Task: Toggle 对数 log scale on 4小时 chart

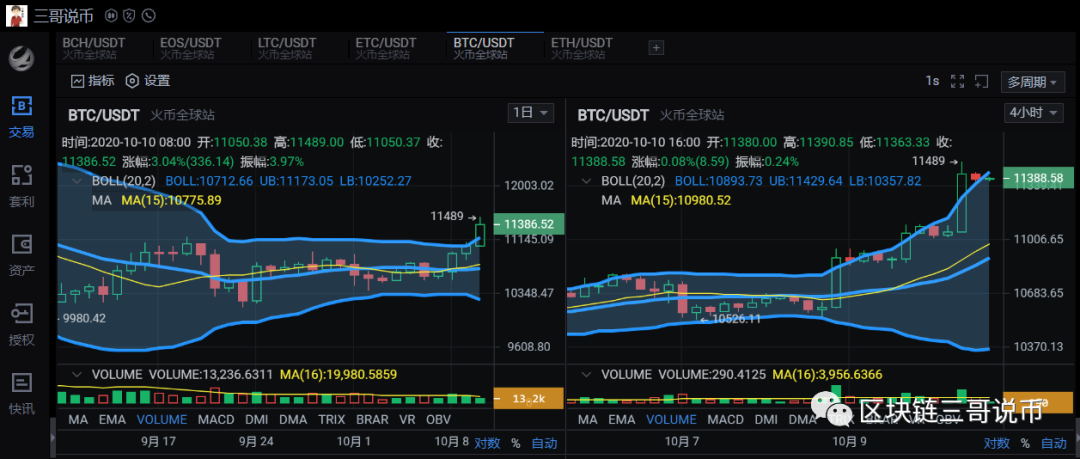Action: click(997, 443)
